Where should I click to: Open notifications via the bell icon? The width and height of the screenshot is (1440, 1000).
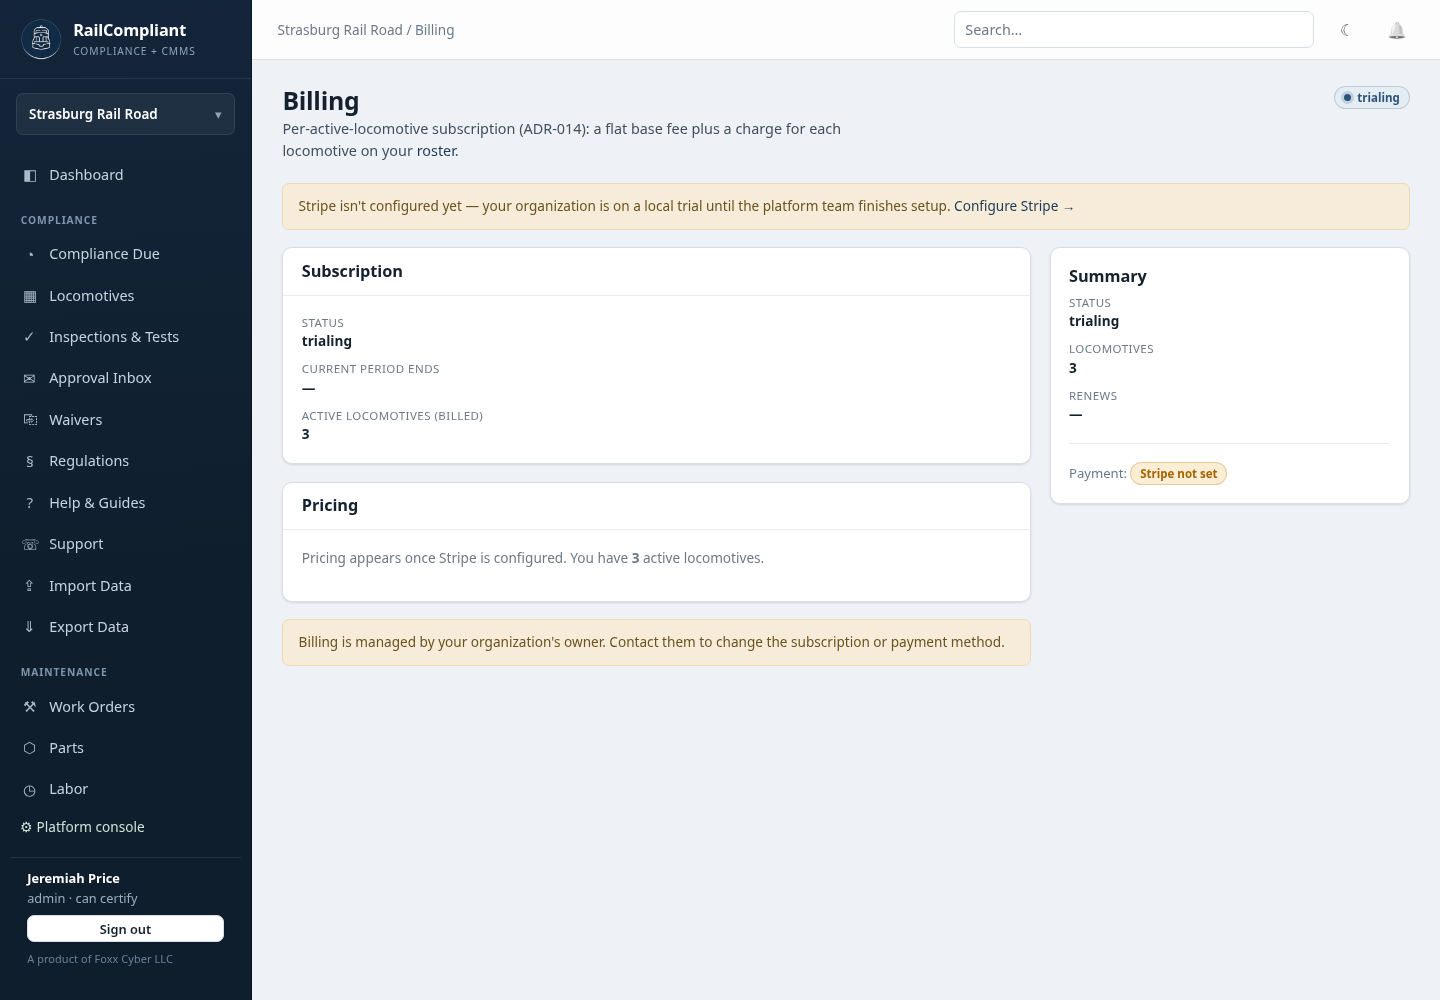(x=1397, y=30)
